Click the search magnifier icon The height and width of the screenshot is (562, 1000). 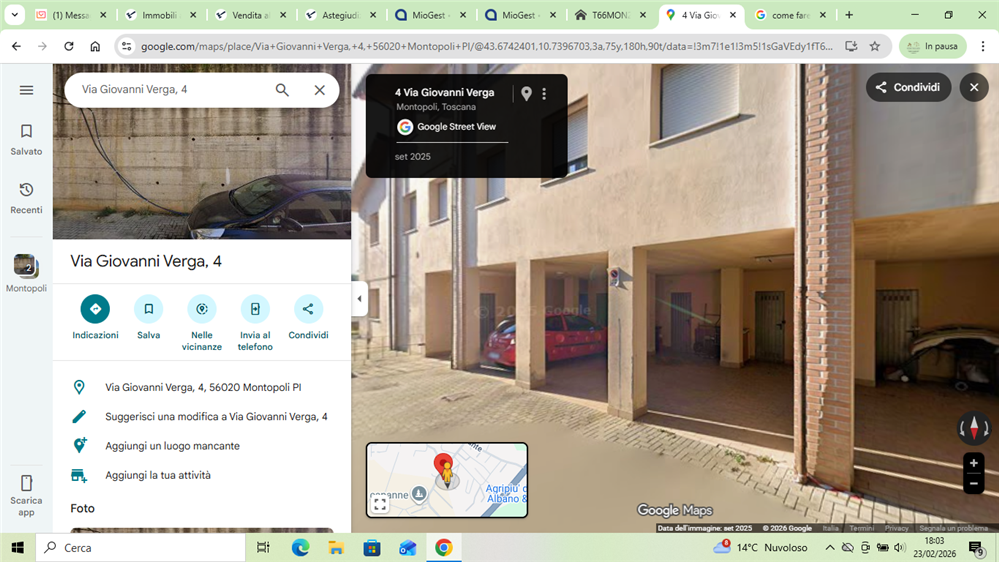[282, 90]
